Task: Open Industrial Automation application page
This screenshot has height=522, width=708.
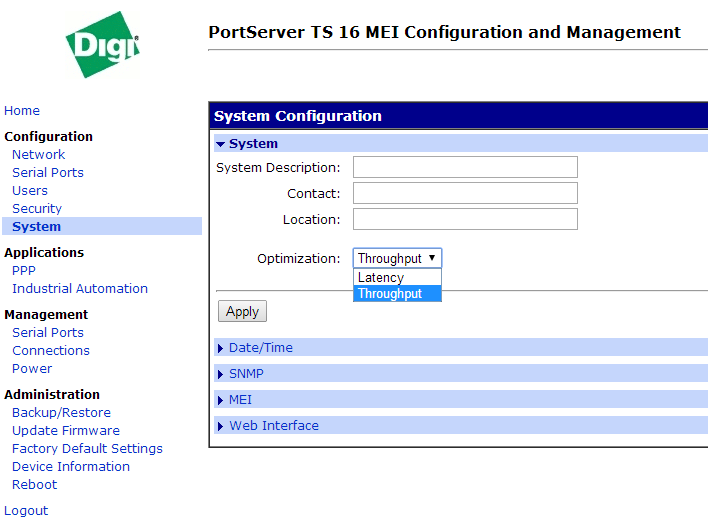Action: coord(80,289)
